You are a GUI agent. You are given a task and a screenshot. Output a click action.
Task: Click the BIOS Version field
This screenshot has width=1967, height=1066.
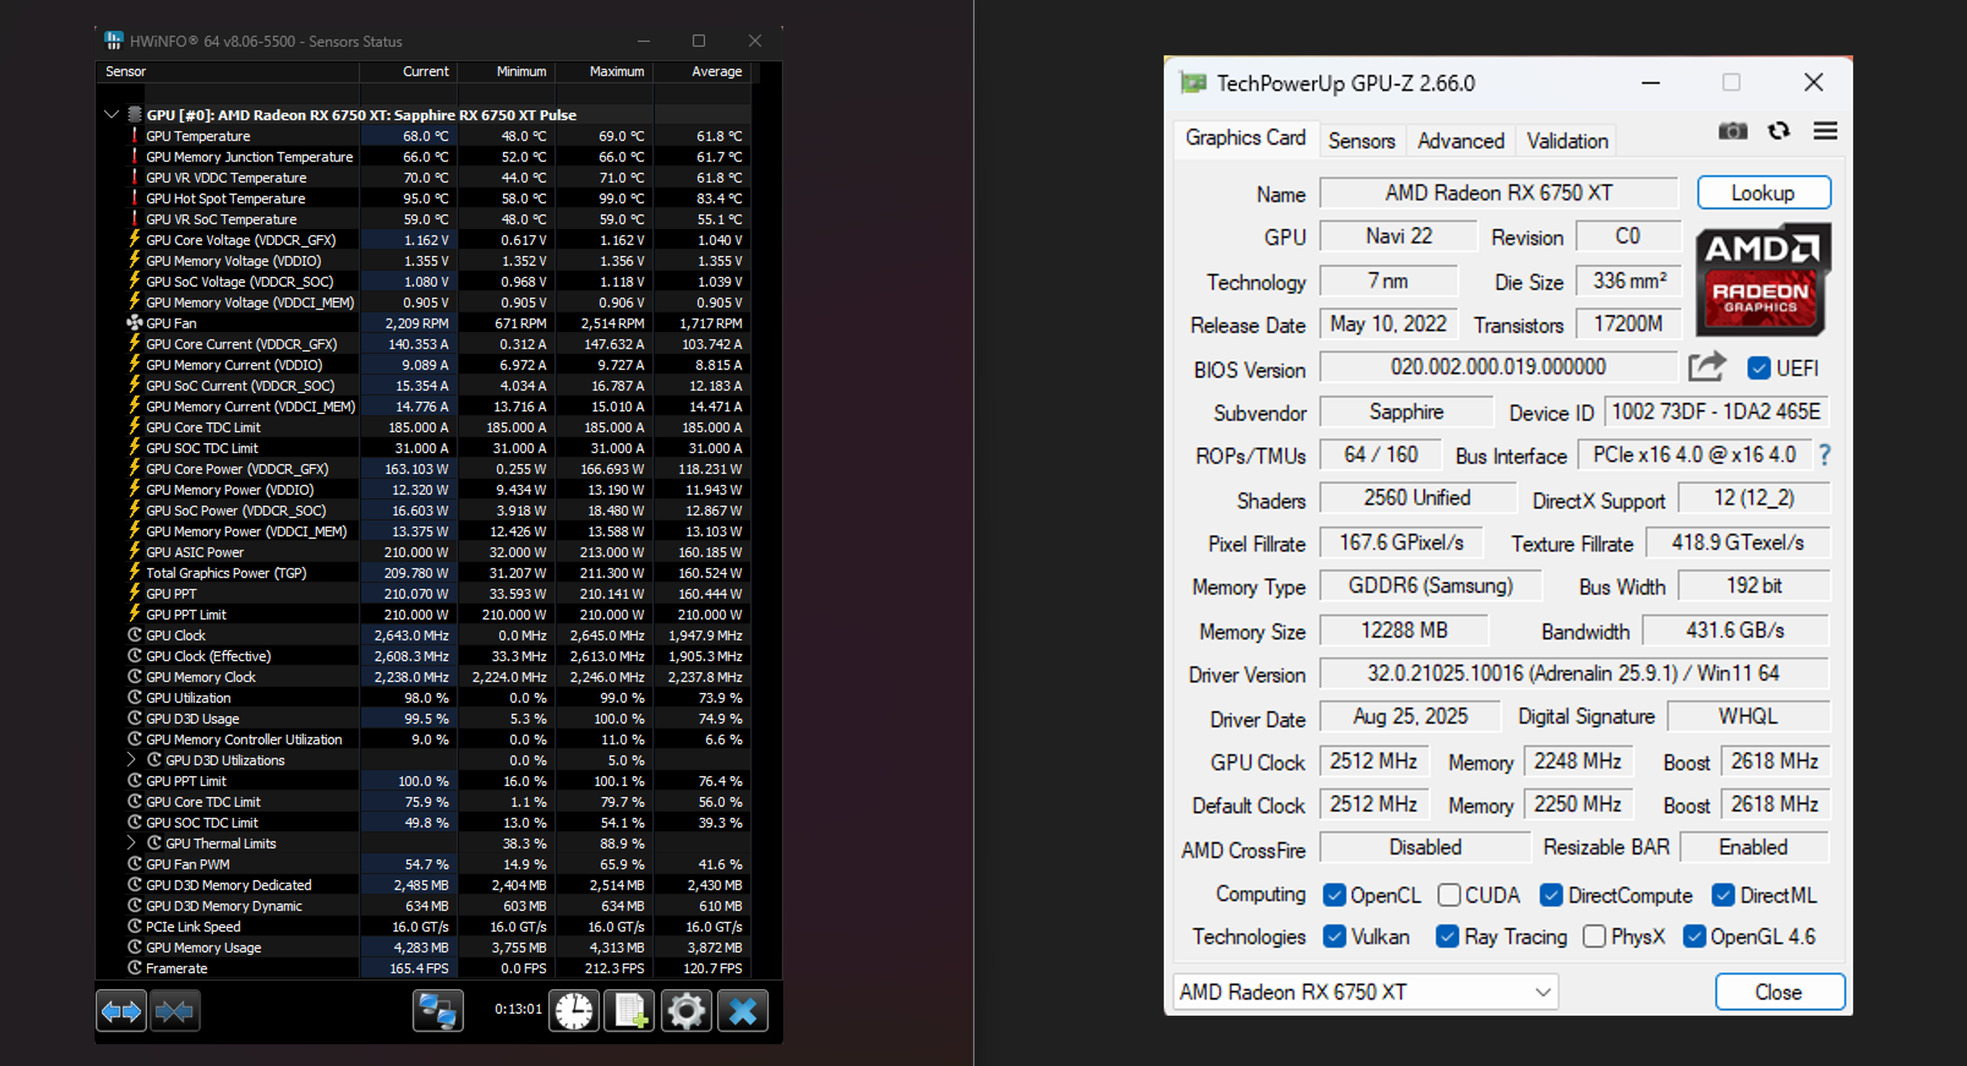click(1498, 367)
